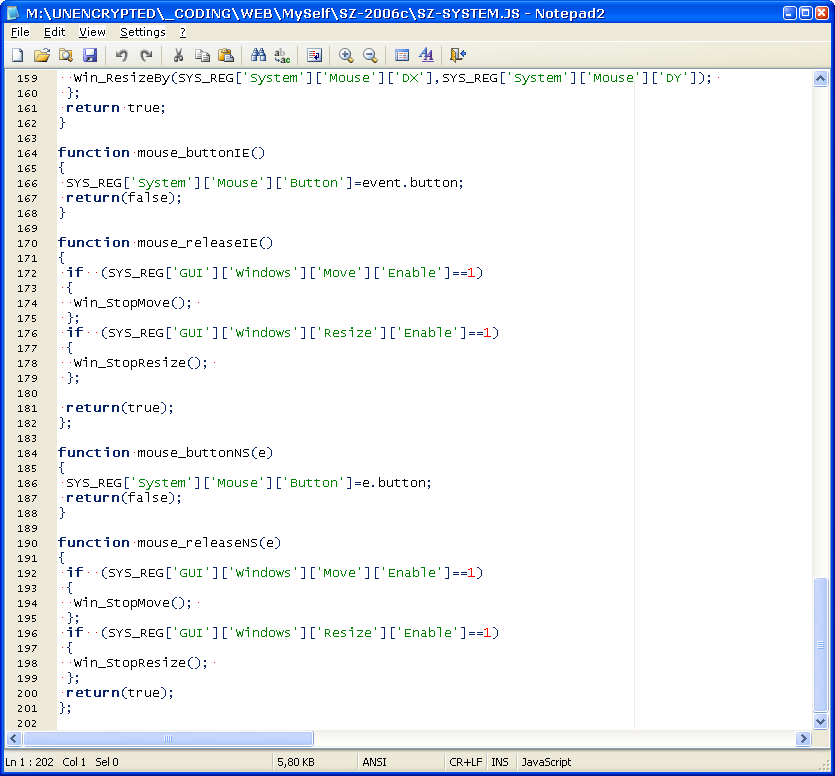
Task: Click the horizontal scrollbar thumb
Action: click(168, 738)
